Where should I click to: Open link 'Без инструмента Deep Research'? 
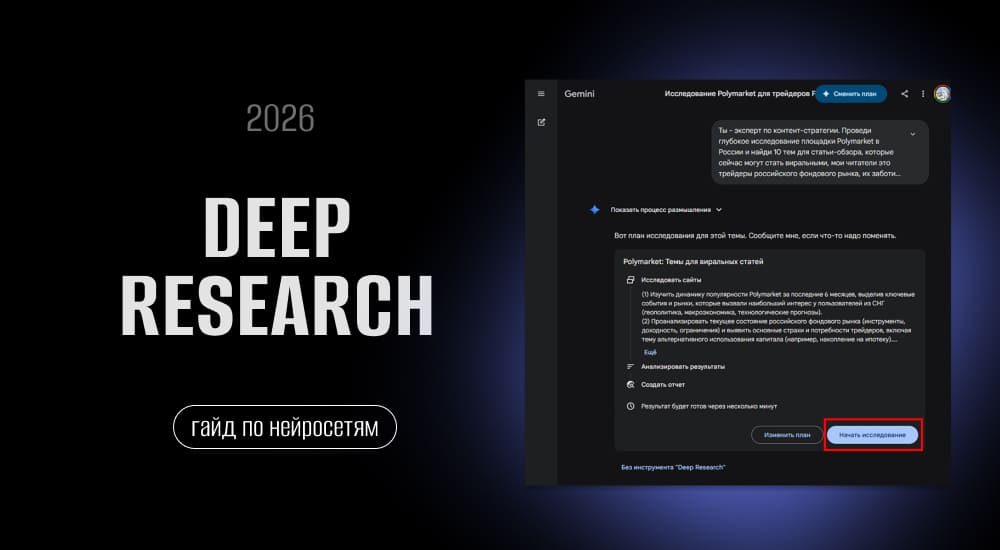coord(672,467)
